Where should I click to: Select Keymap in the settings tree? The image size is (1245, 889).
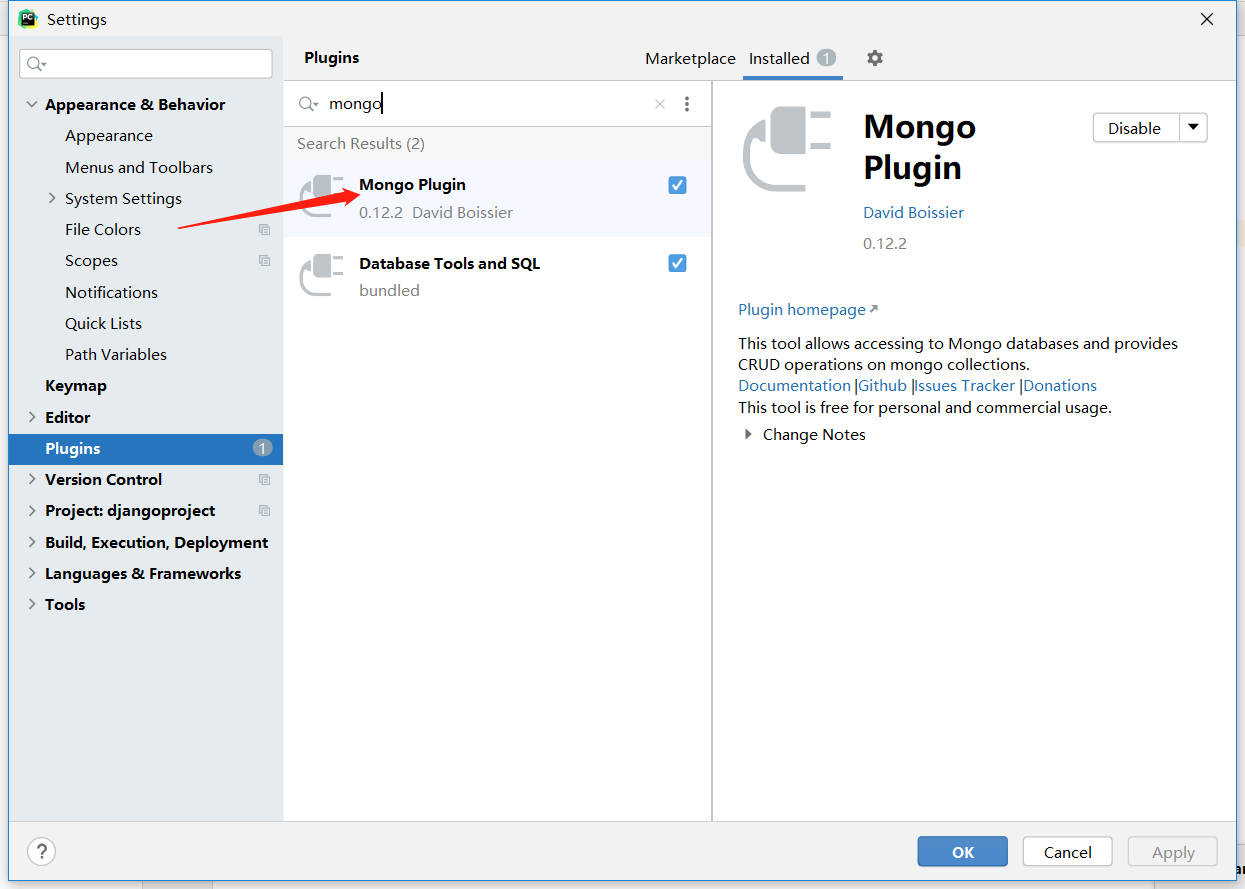76,386
